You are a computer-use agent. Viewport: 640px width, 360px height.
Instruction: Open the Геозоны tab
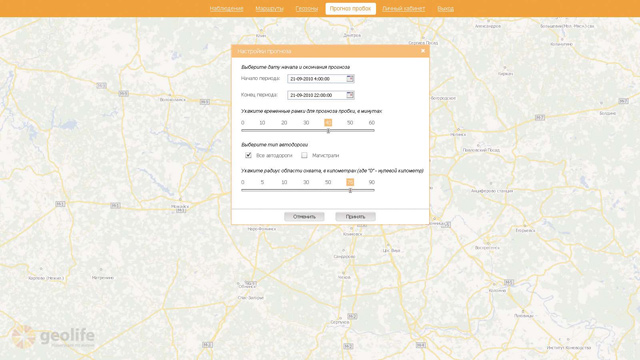click(x=307, y=9)
